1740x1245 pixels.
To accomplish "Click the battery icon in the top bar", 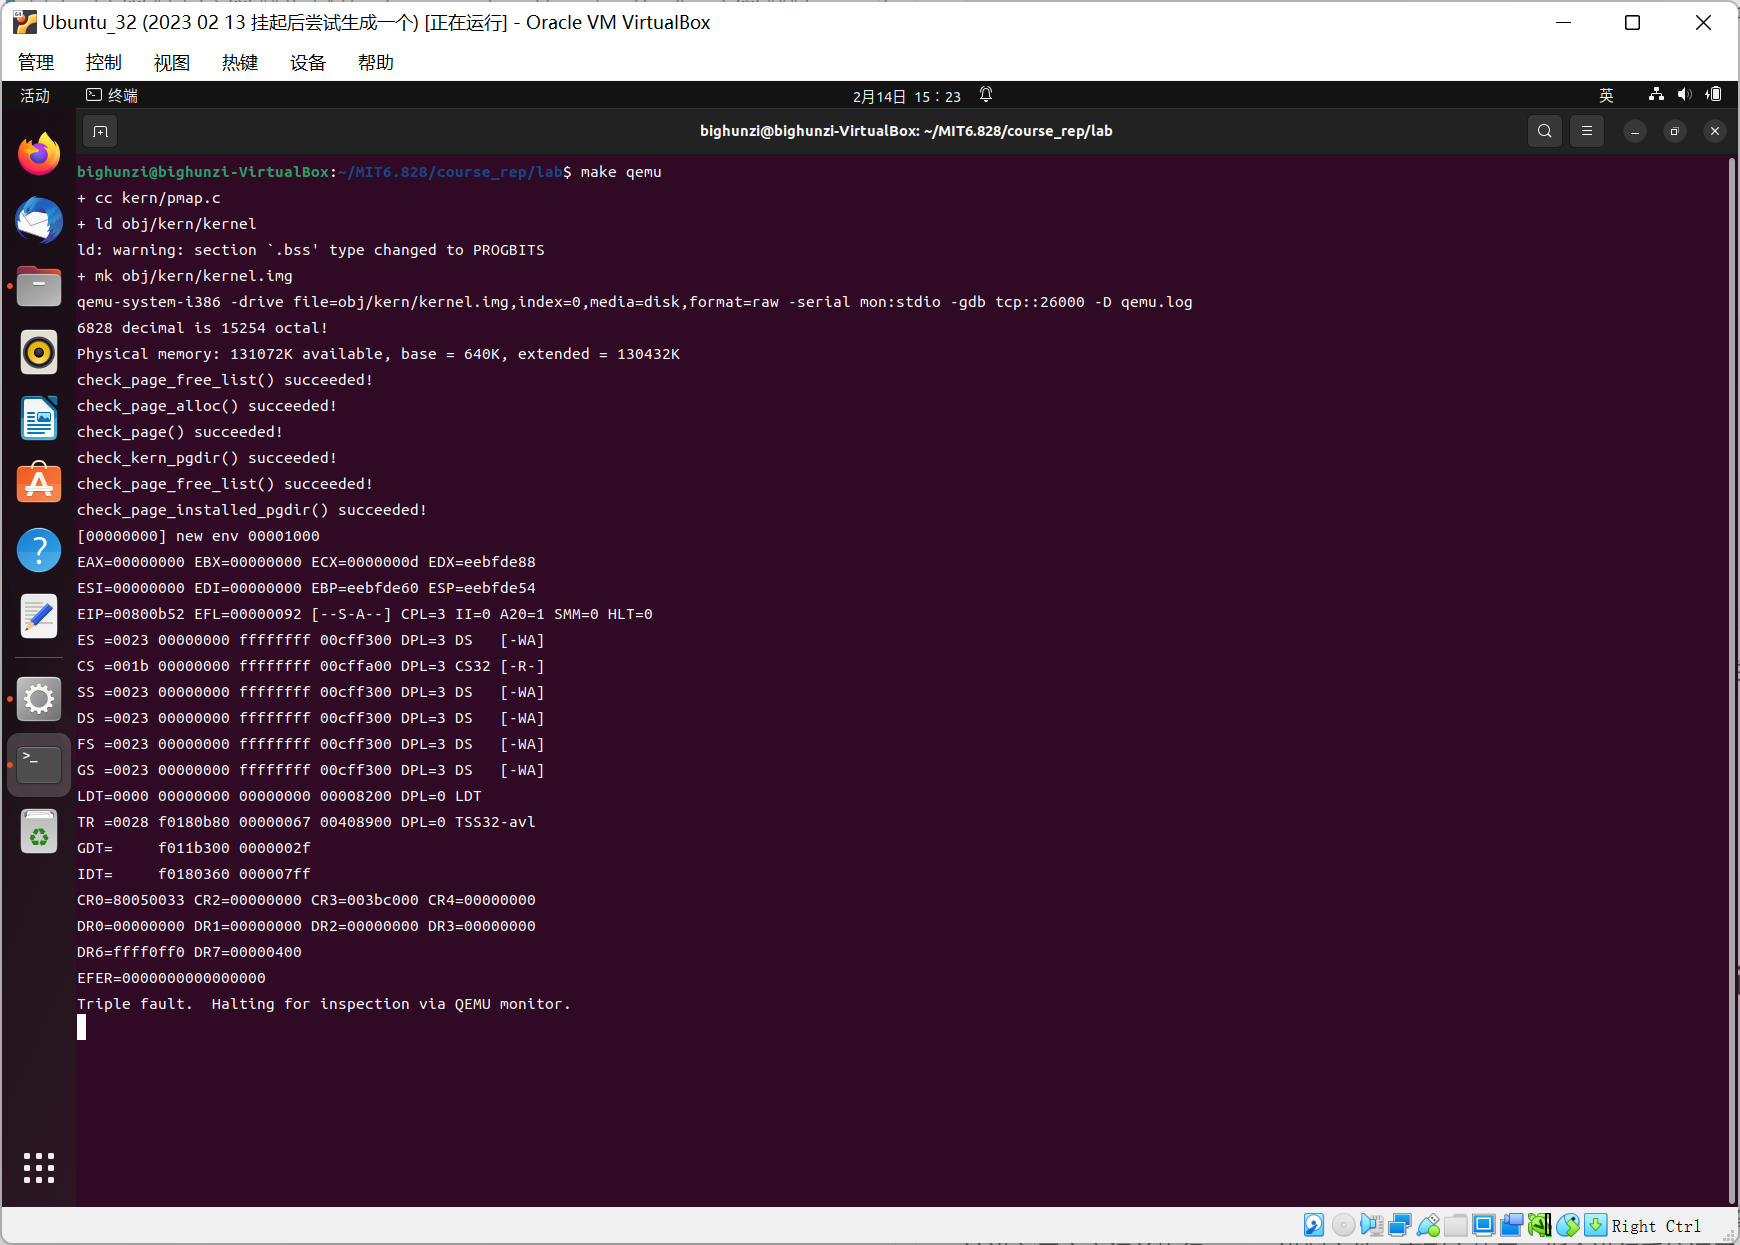I will pyautogui.click(x=1714, y=95).
